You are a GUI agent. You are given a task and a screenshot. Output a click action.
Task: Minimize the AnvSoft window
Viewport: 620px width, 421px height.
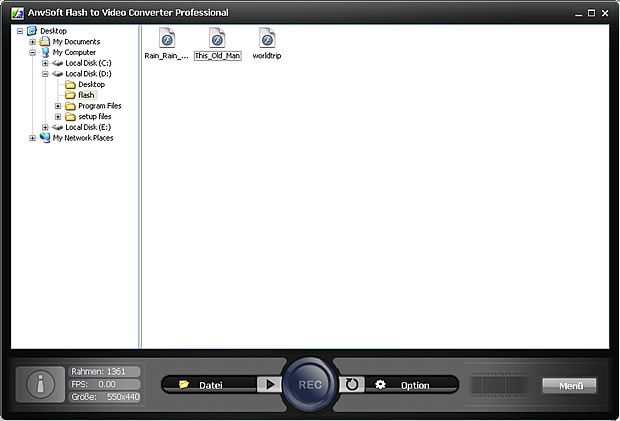click(x=578, y=13)
